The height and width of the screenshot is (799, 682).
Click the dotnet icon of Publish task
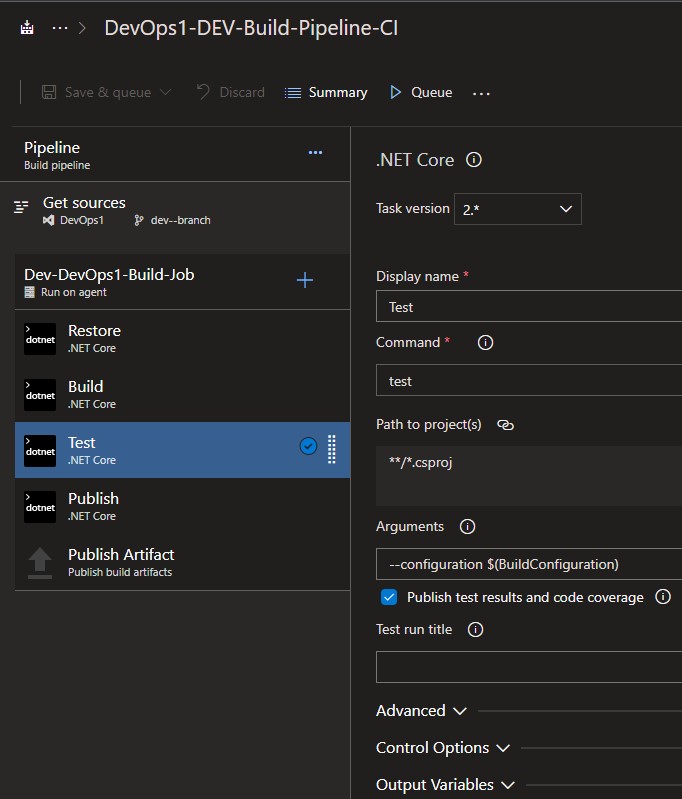(40, 507)
